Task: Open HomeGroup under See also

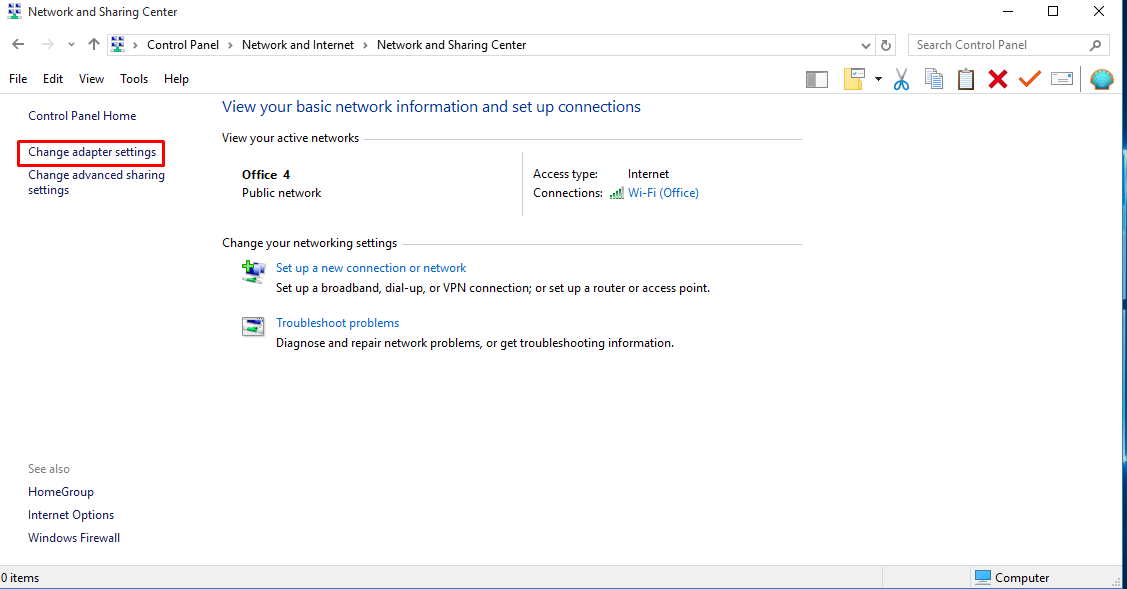Action: [x=61, y=492]
